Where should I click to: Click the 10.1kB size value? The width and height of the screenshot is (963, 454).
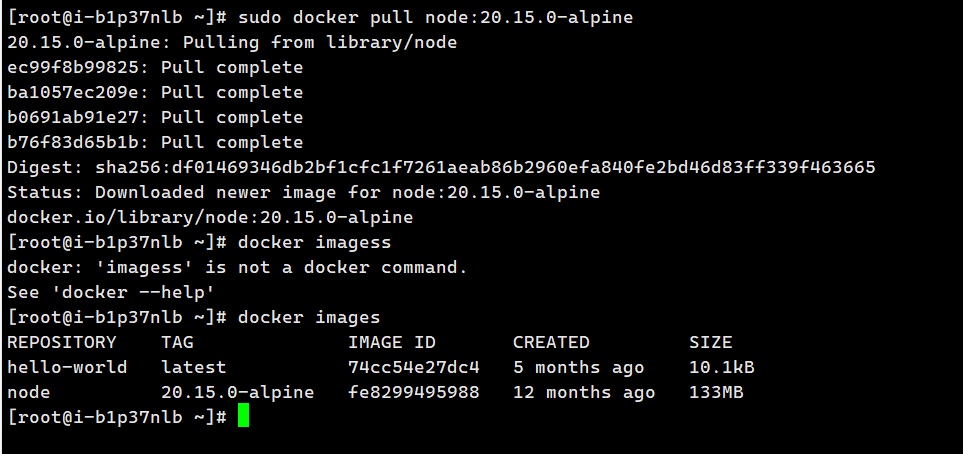pyautogui.click(x=721, y=367)
